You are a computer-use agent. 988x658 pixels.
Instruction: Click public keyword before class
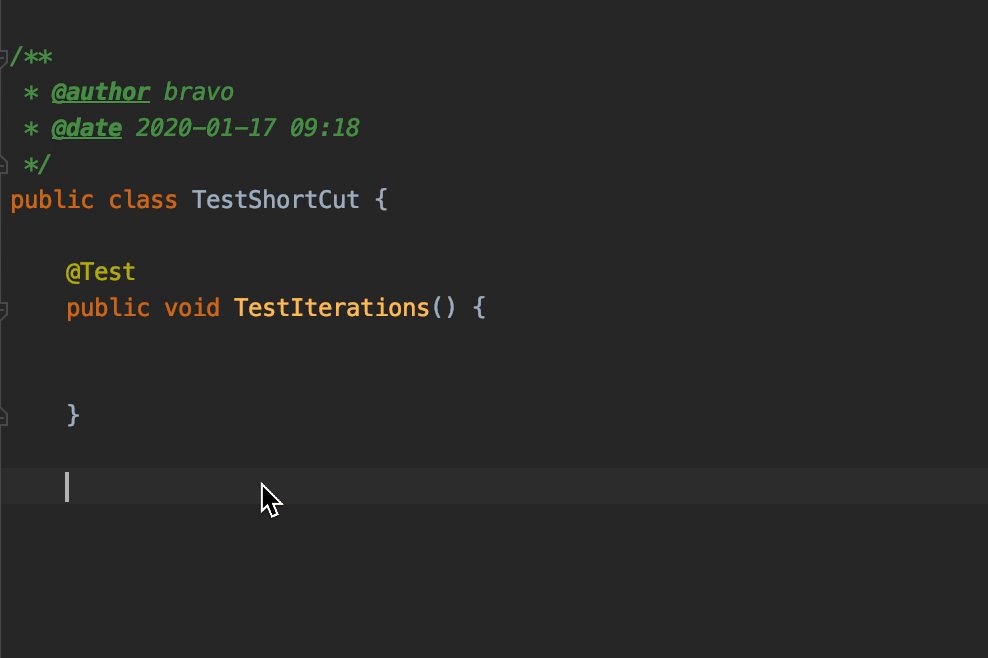click(52, 200)
